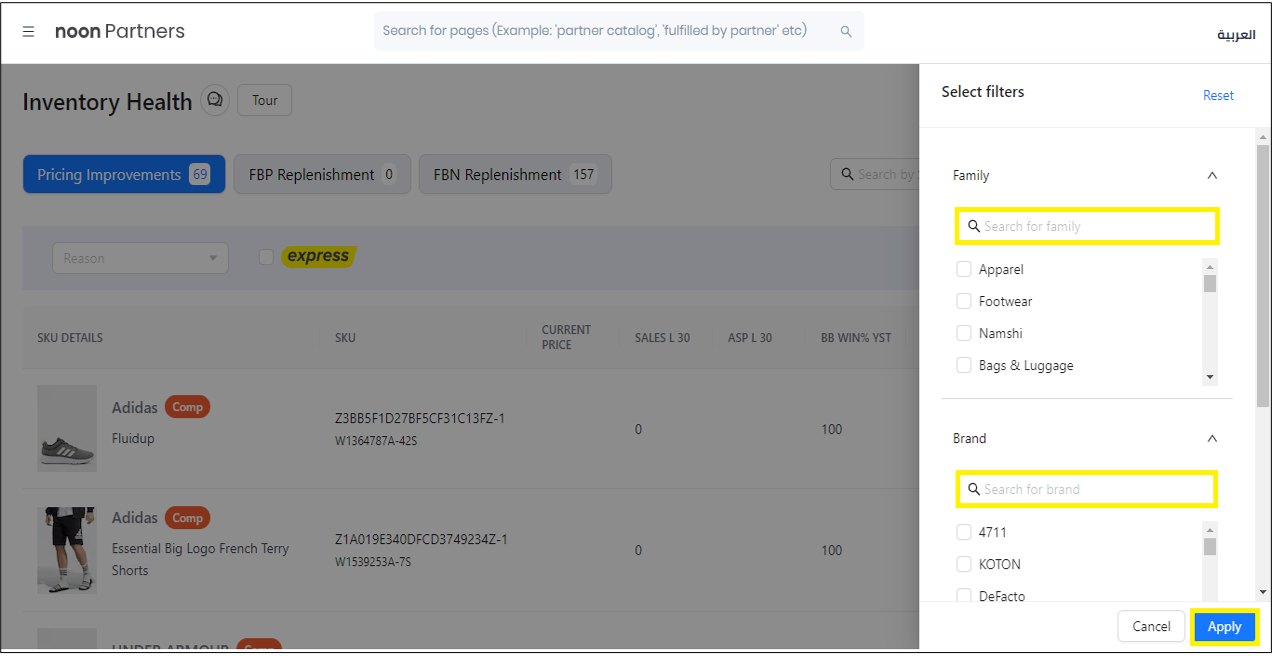Screen dimensions: 1275x656
Task: Click the Reset filters link
Action: [x=1218, y=95]
